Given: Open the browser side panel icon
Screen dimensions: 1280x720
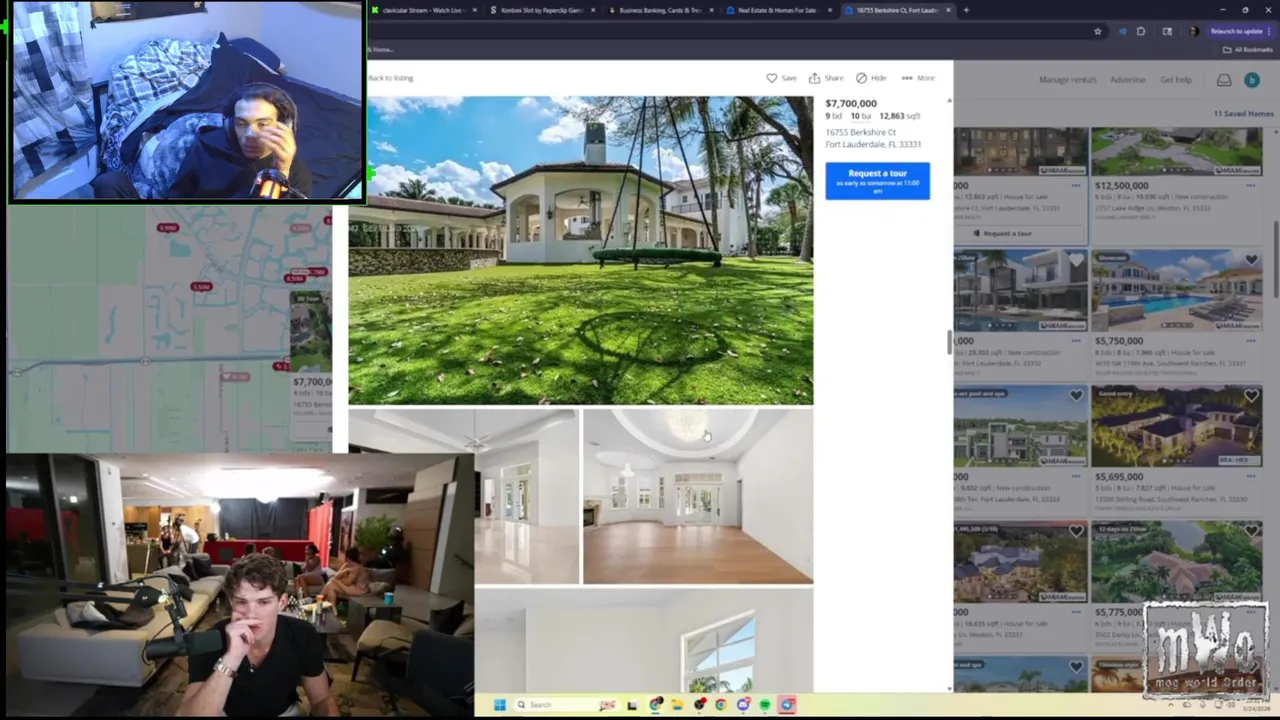Looking at the screenshot, I should (1167, 31).
